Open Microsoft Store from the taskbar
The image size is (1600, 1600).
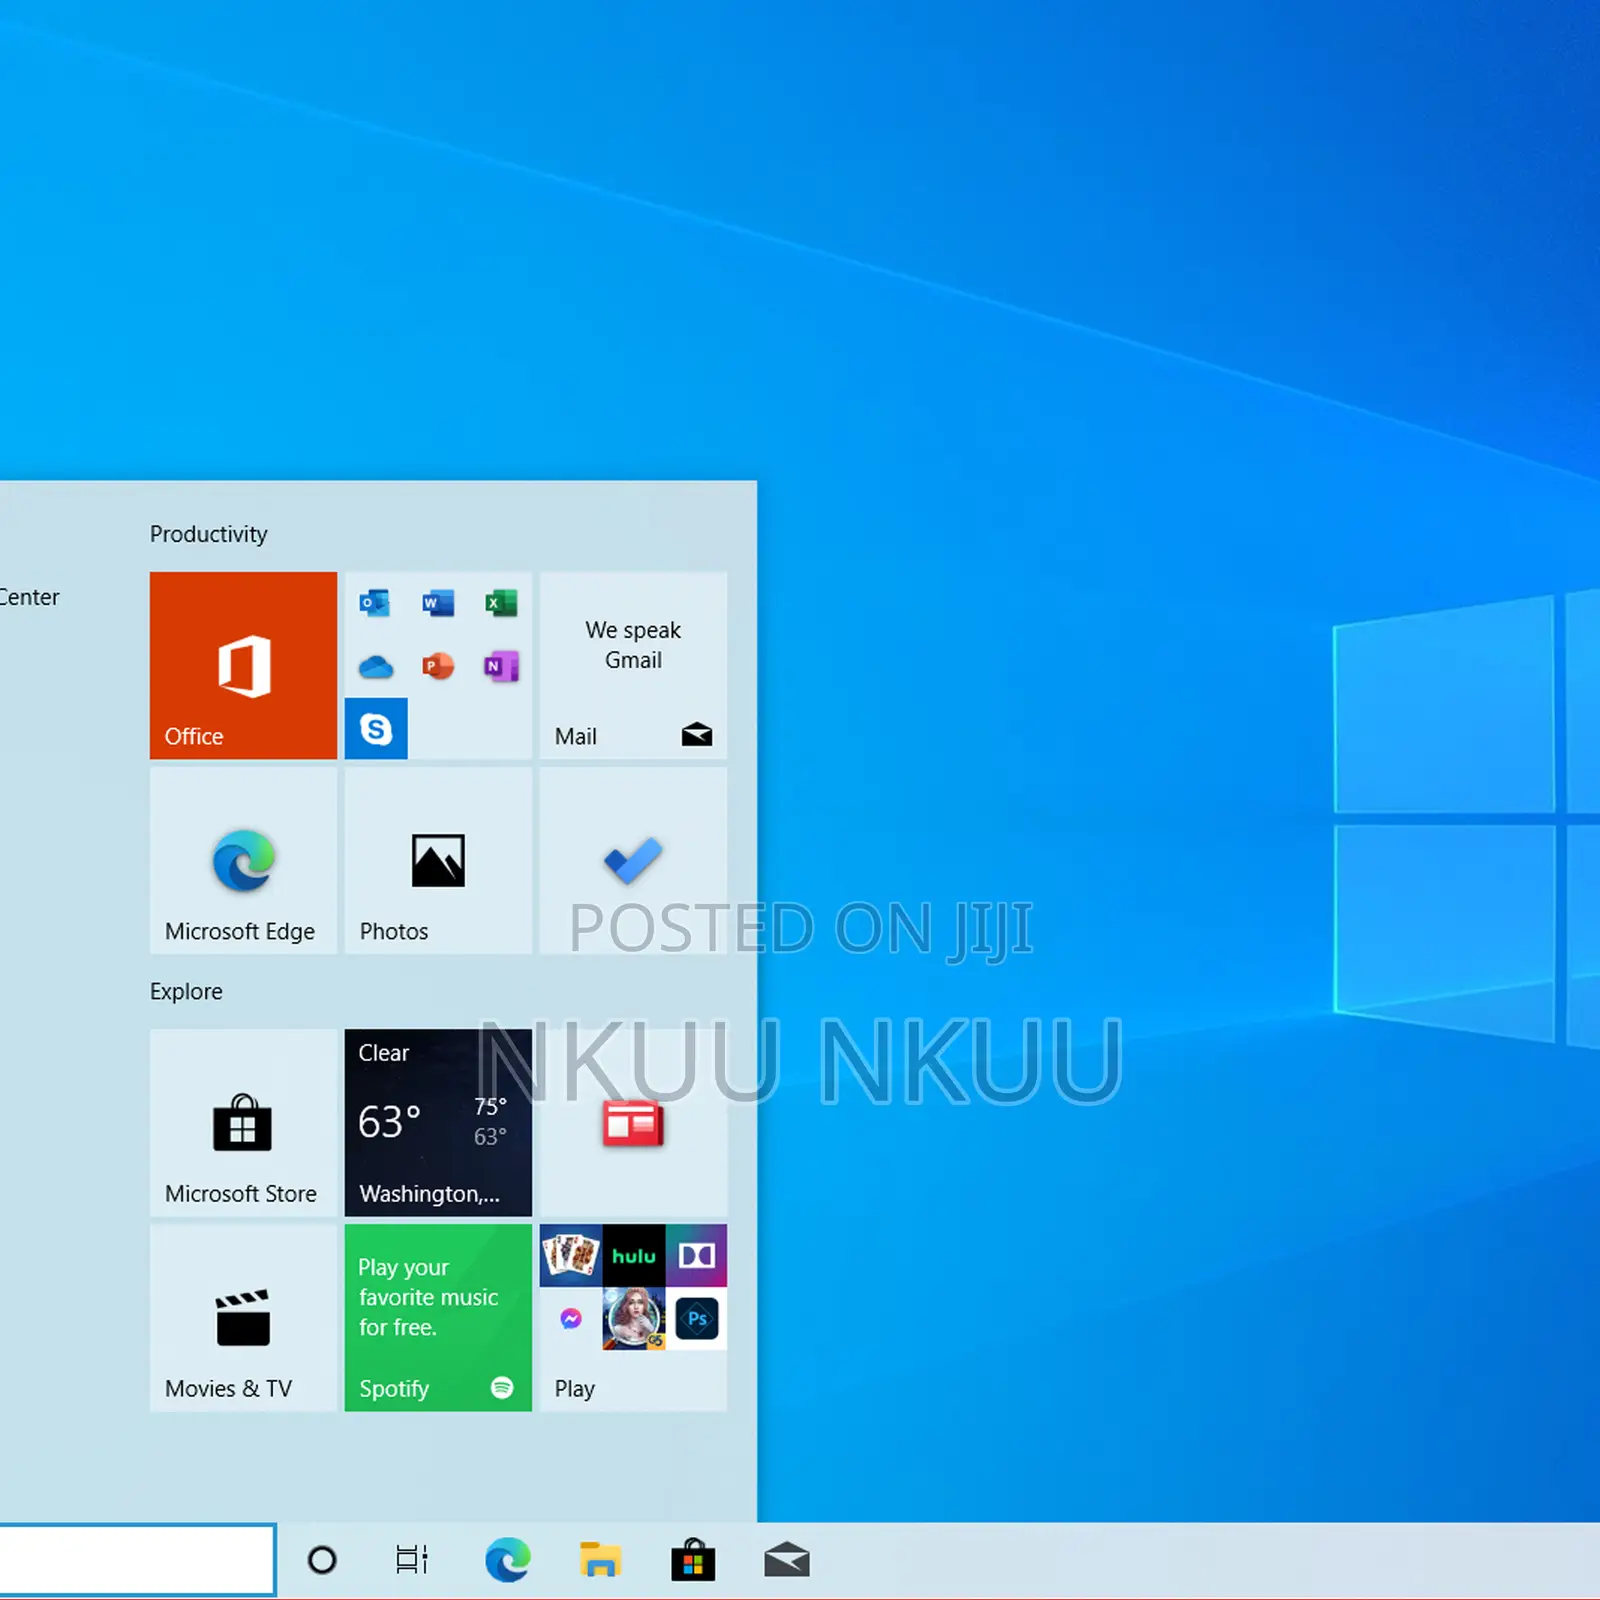click(693, 1560)
